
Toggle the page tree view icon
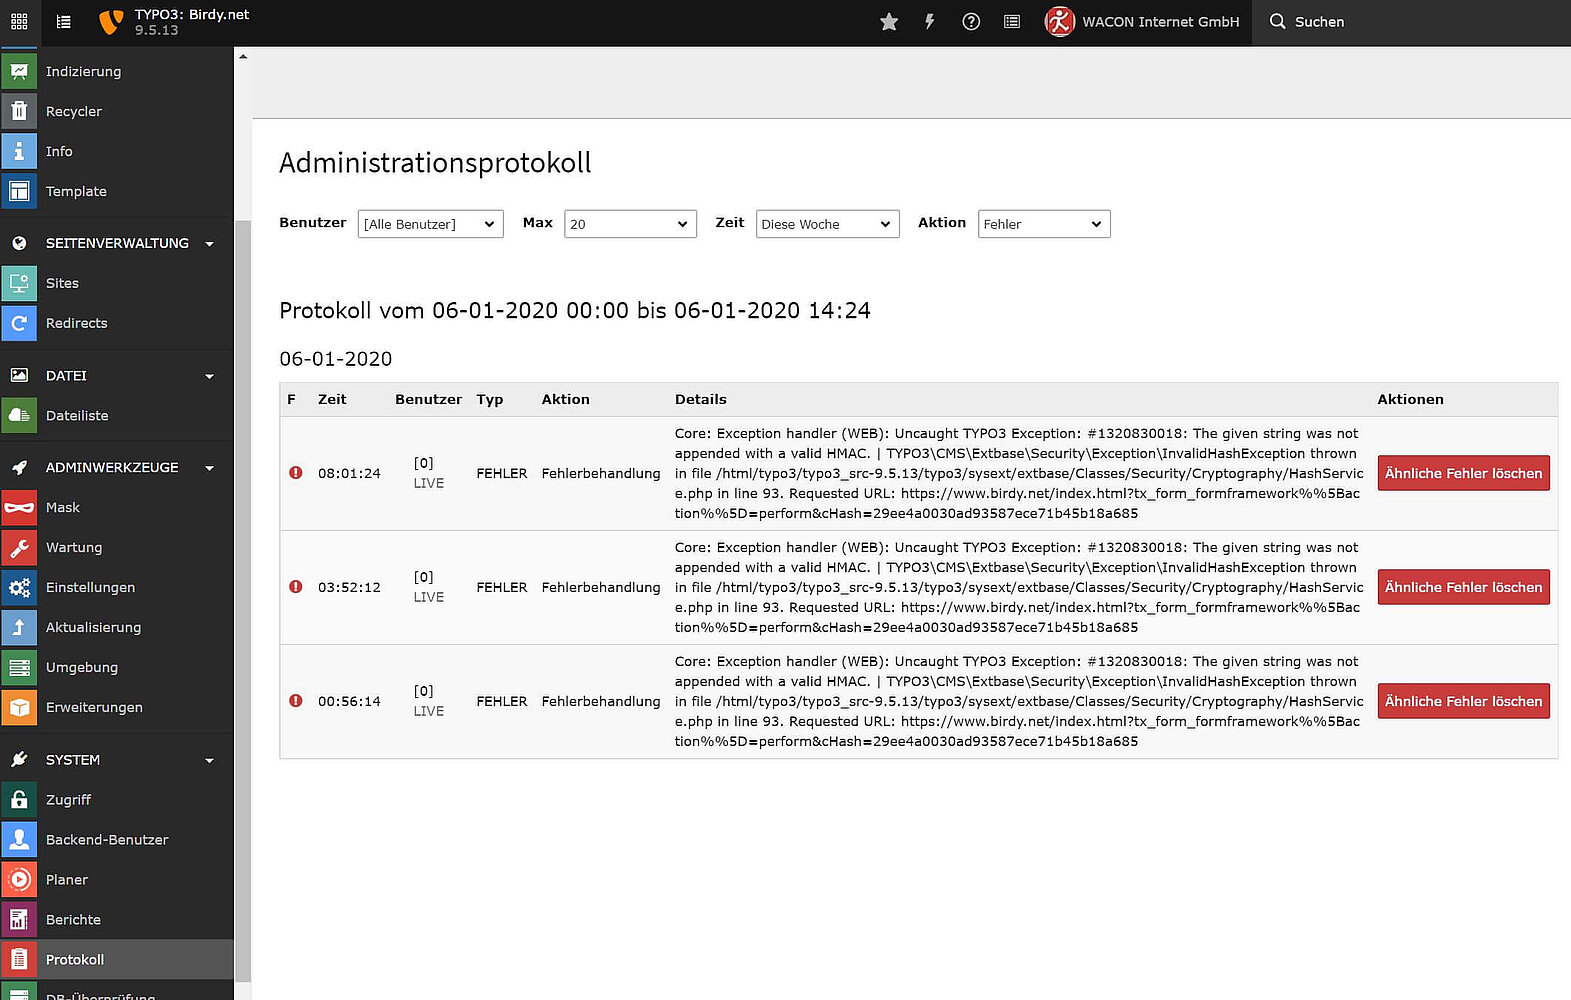(x=63, y=22)
